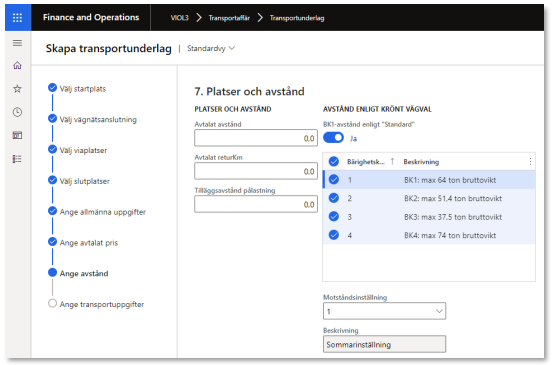Screen dimensions: 553x365
Task: Open grid options three-dot menu
Action: pos(530,162)
